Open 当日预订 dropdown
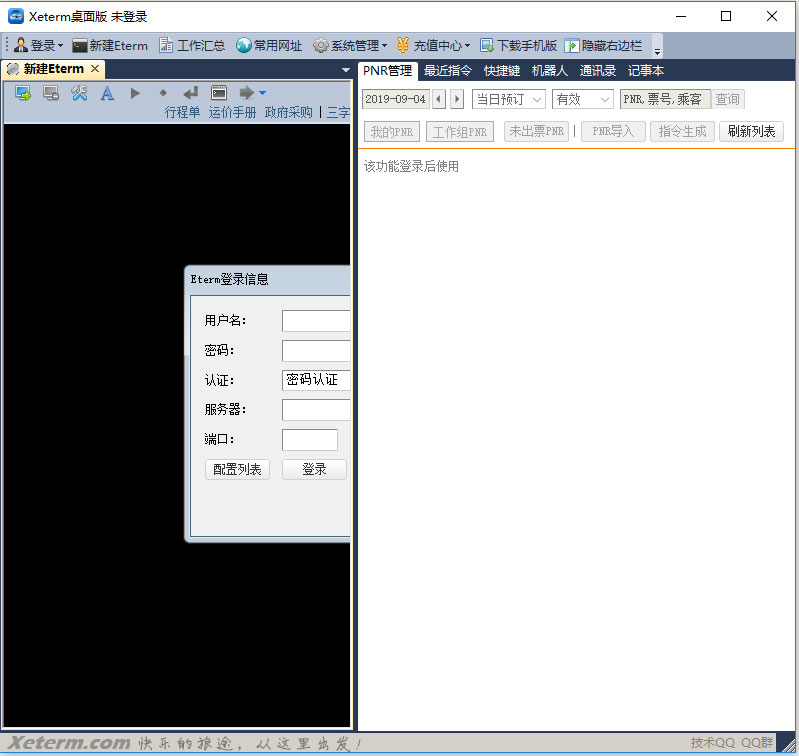 (x=509, y=99)
